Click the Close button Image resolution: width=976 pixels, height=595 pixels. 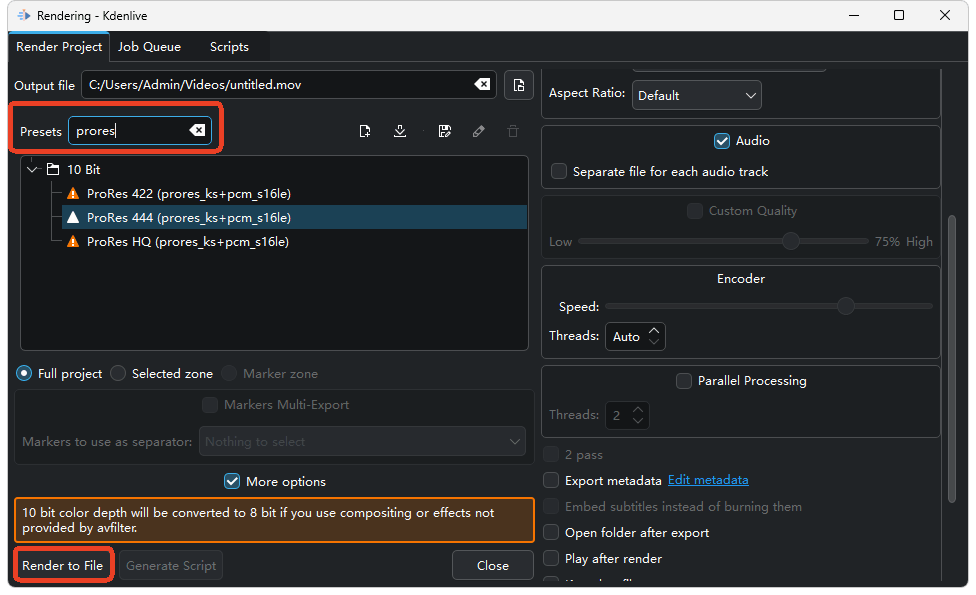click(492, 565)
